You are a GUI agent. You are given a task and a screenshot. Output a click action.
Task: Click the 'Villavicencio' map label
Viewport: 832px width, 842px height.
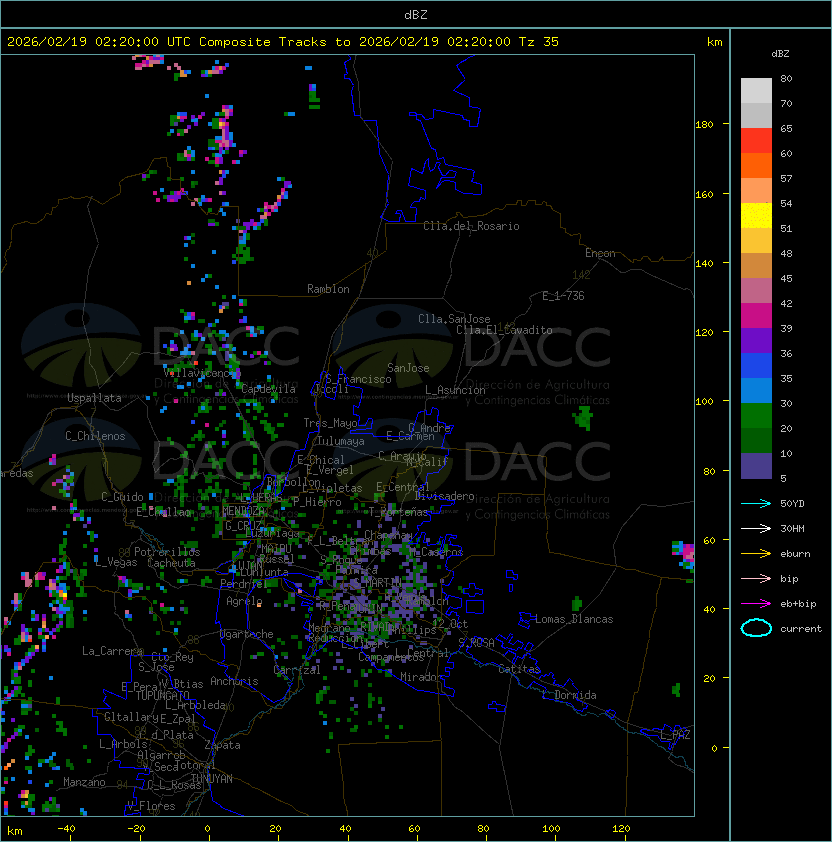click(x=202, y=373)
